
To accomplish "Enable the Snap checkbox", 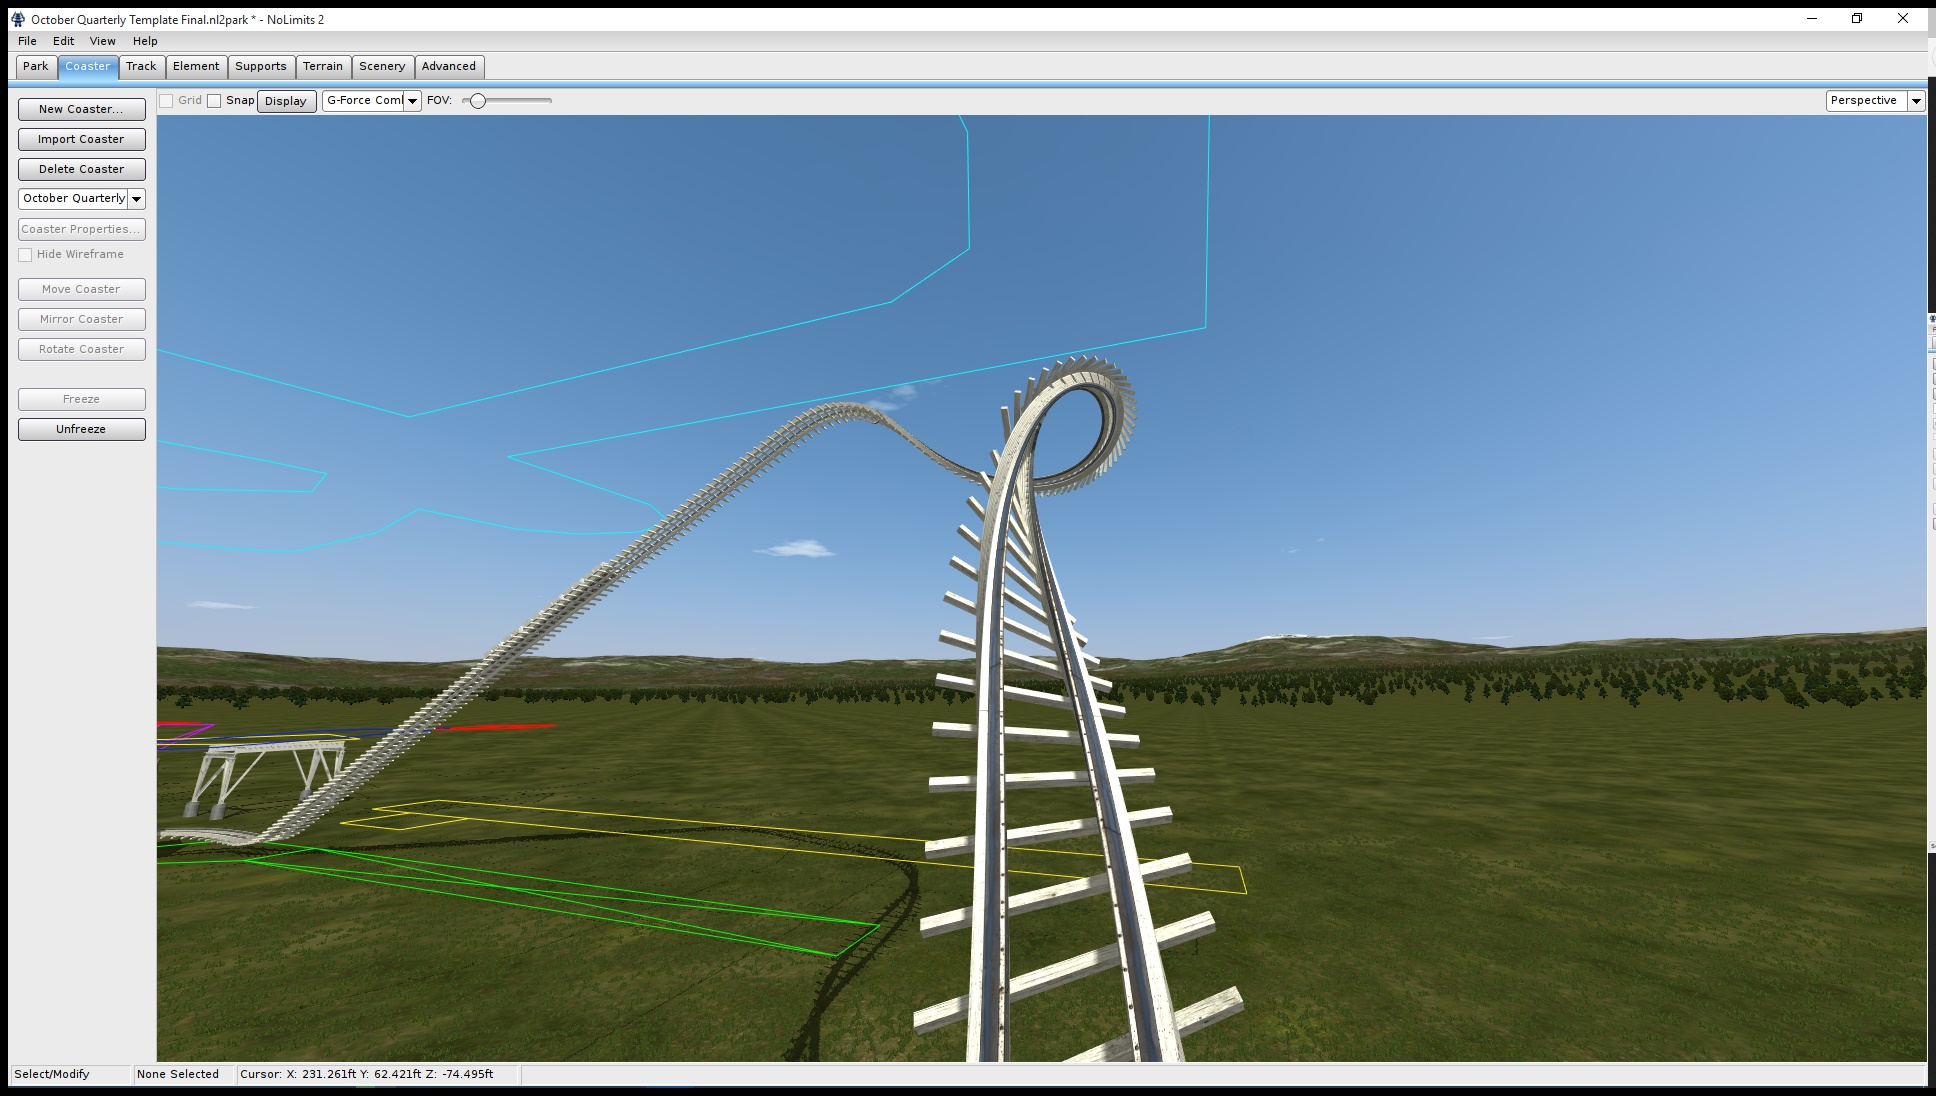I will (x=214, y=101).
